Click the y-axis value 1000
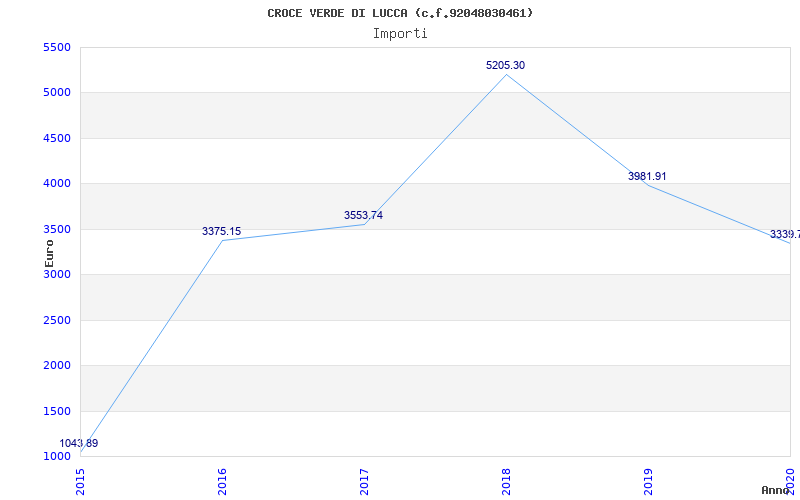The height and width of the screenshot is (500, 800). pos(57,456)
